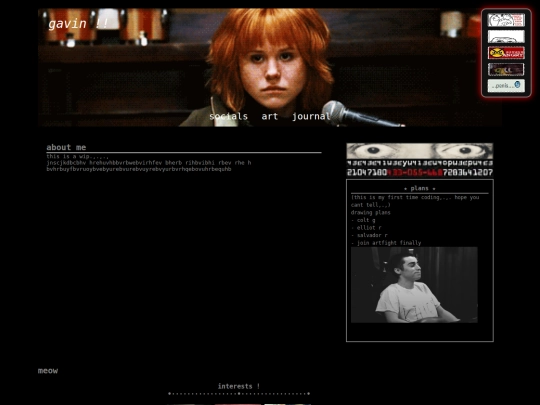Click the redhead header photo

[x=270, y=68]
